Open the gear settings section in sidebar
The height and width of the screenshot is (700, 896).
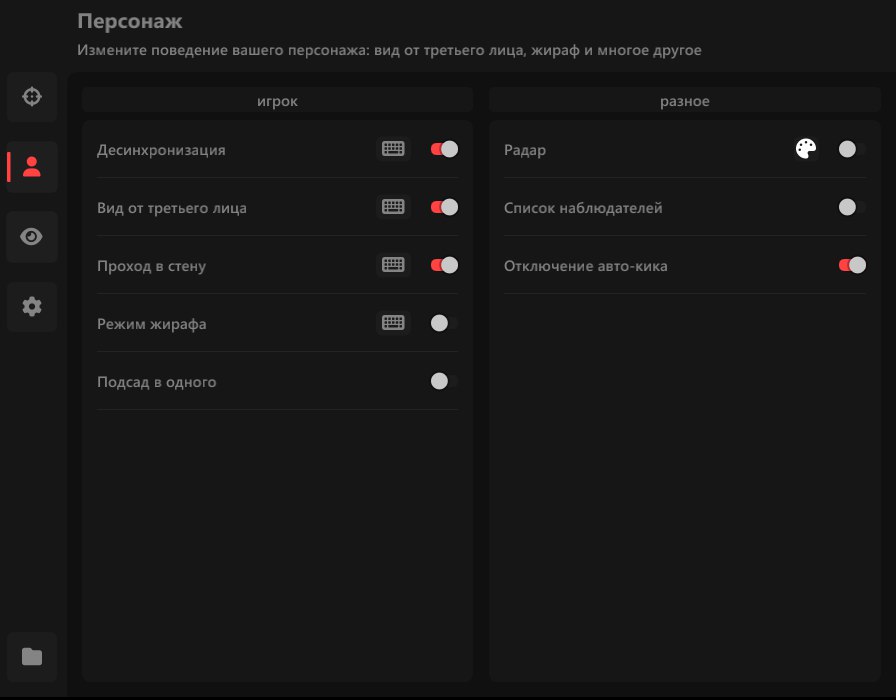(32, 307)
